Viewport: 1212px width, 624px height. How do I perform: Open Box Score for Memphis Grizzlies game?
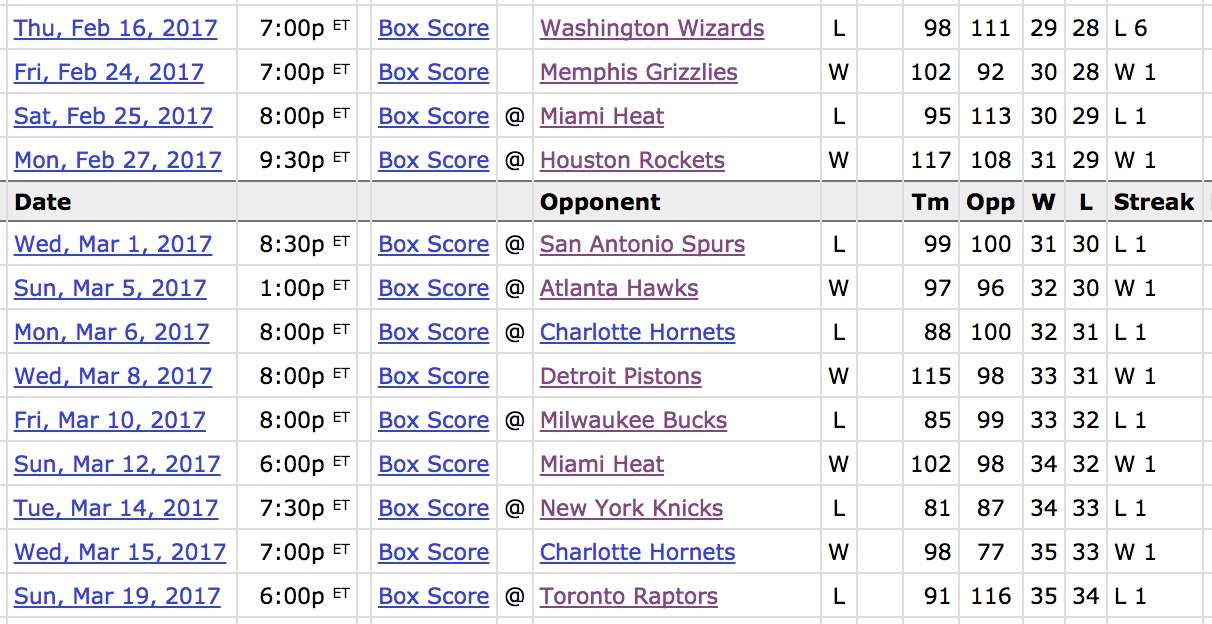433,72
